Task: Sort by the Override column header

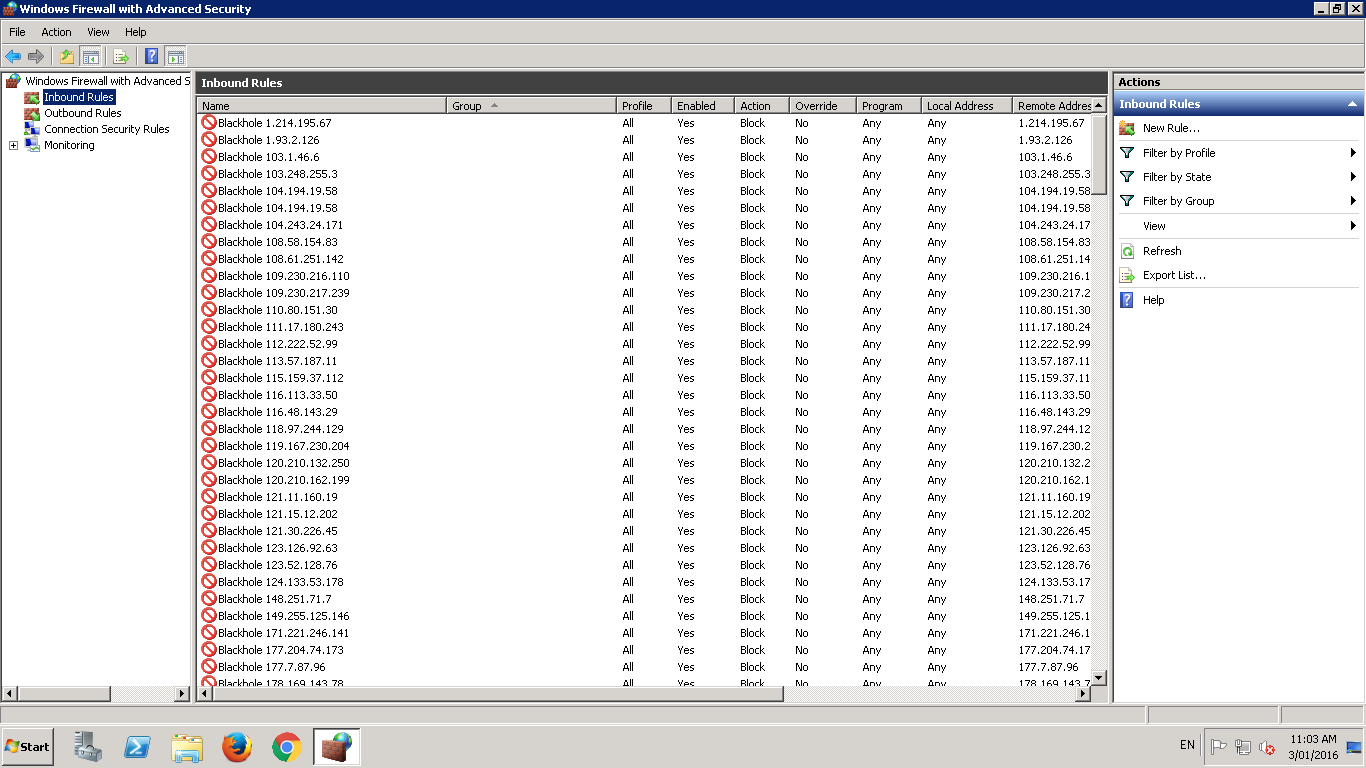Action: 822,105
